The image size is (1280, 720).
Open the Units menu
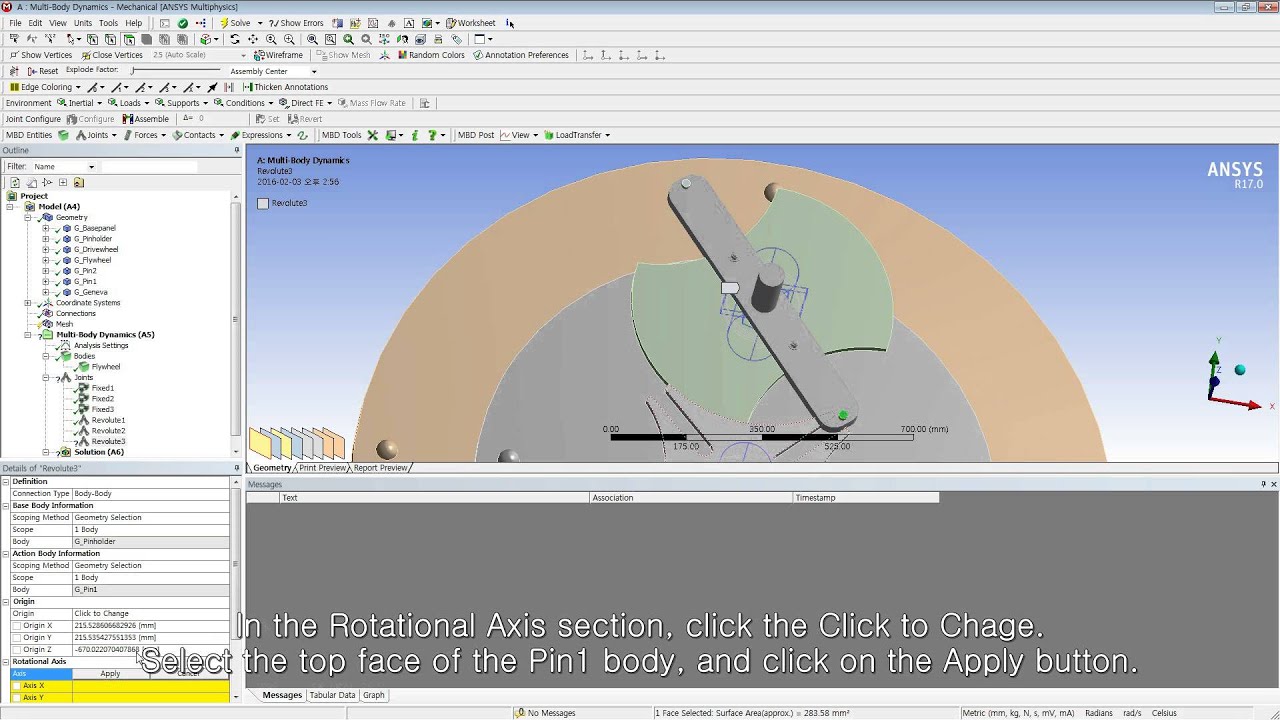pos(82,23)
